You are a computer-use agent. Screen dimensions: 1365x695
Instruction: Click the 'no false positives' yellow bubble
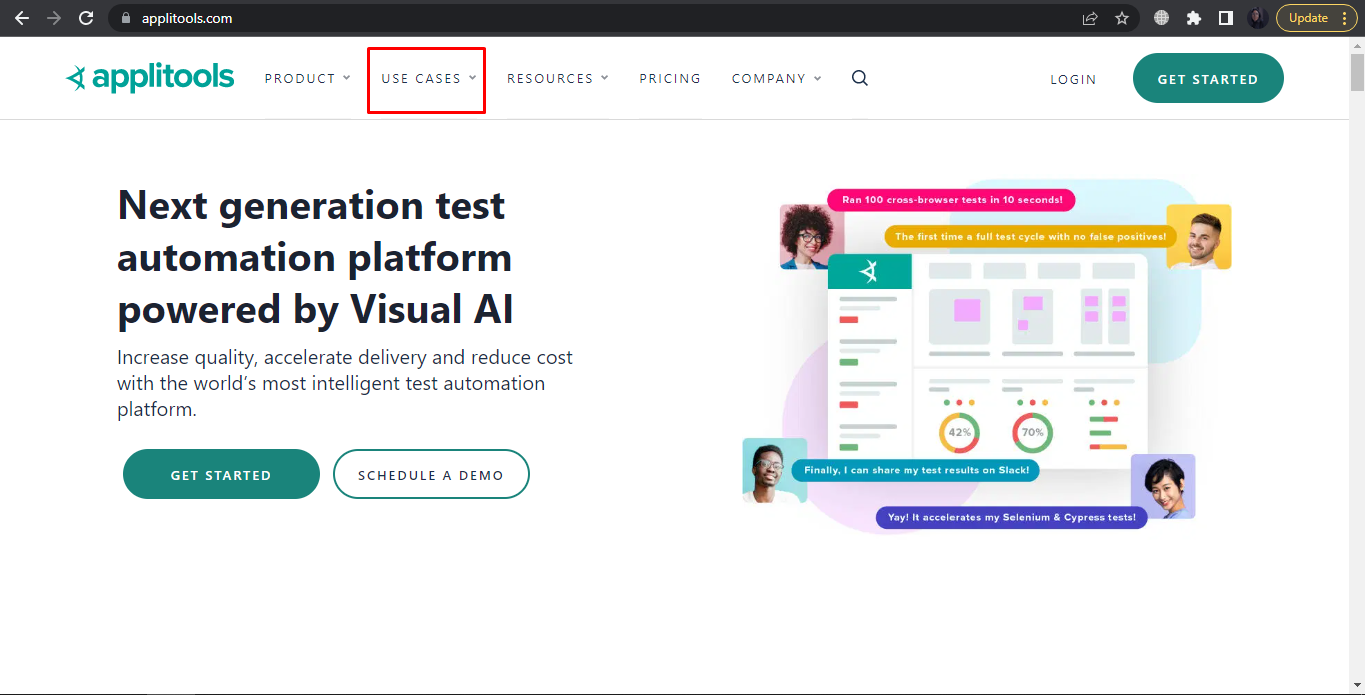click(x=1030, y=237)
